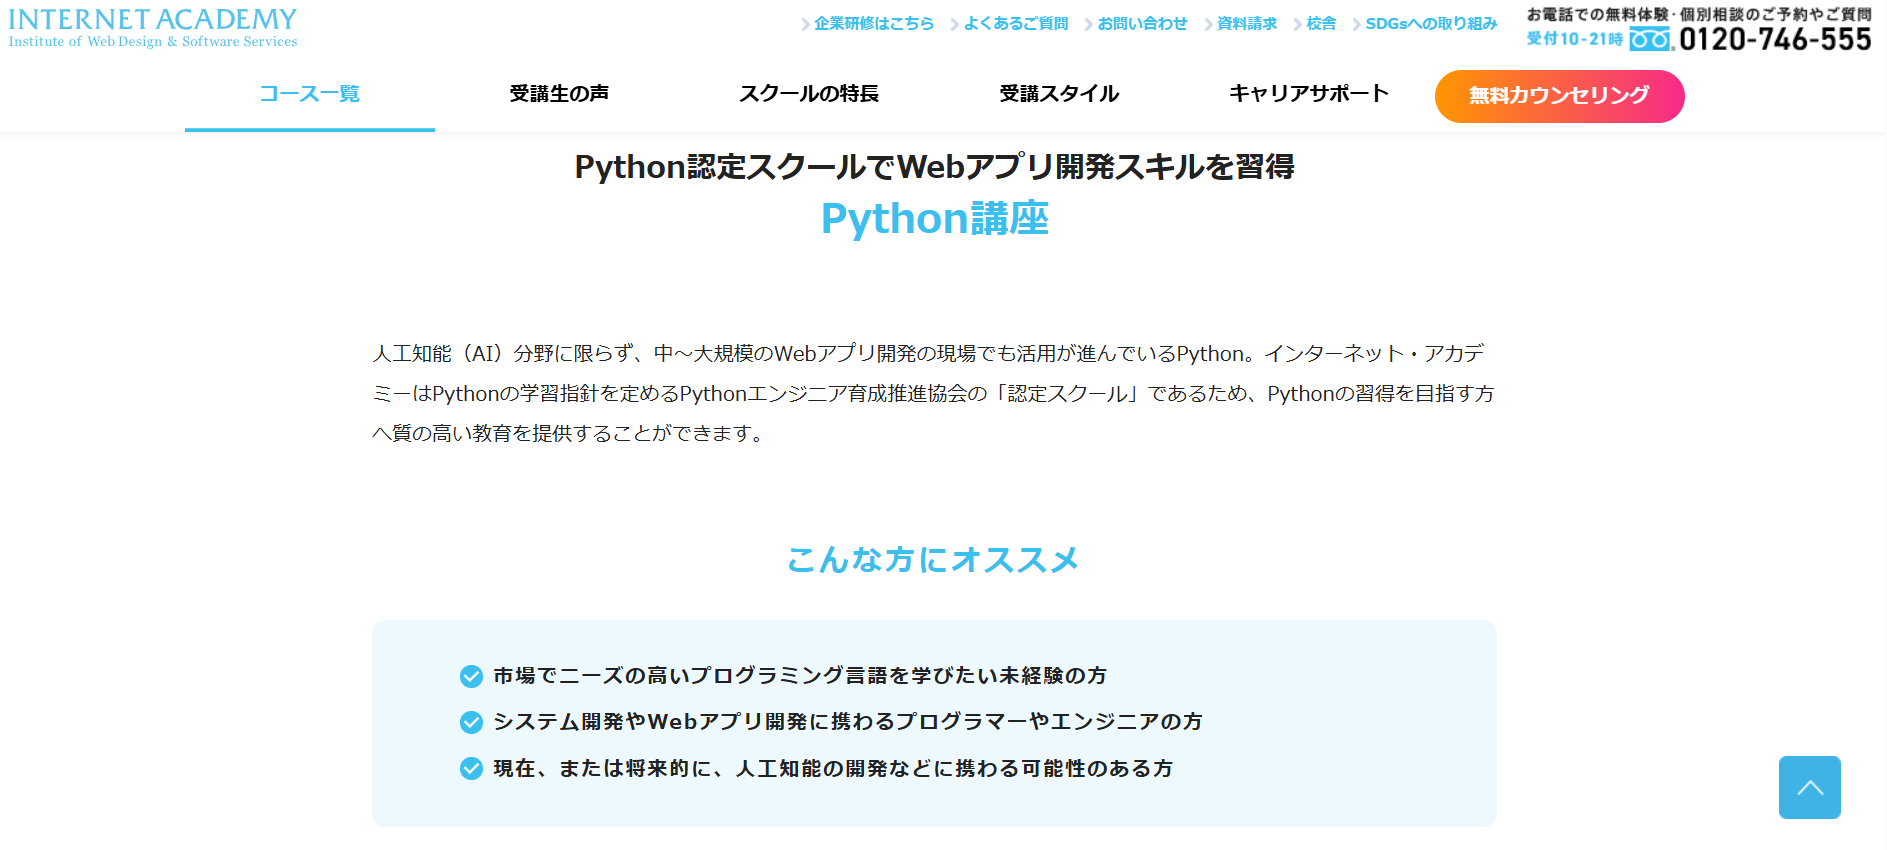Click the お問い合わせ link
Screen dimensions: 1887x850
coord(1137,23)
